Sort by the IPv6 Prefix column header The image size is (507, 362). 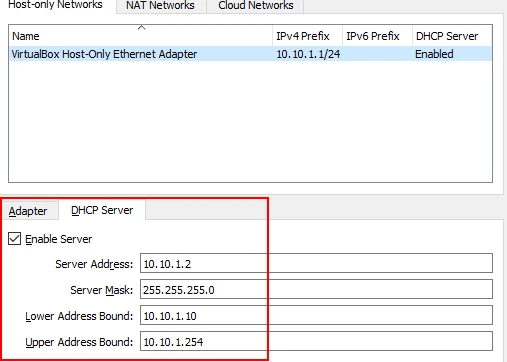tap(377, 36)
